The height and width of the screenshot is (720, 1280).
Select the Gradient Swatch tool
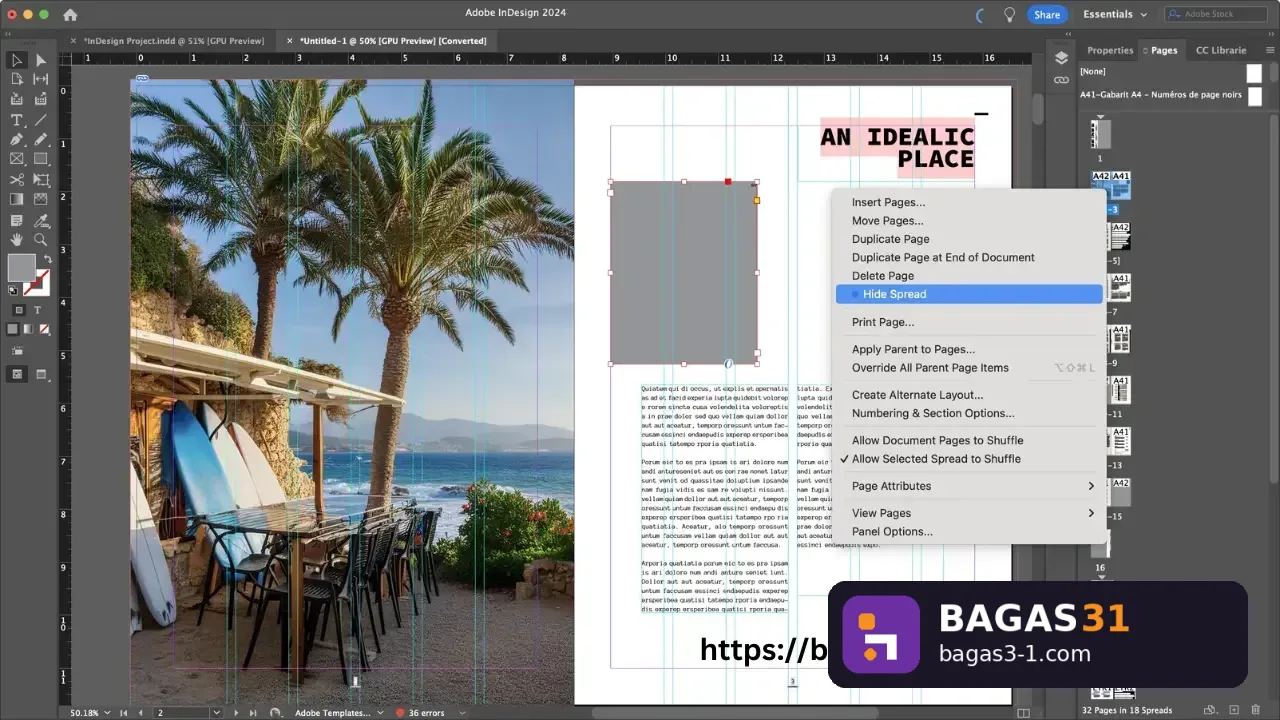17,200
